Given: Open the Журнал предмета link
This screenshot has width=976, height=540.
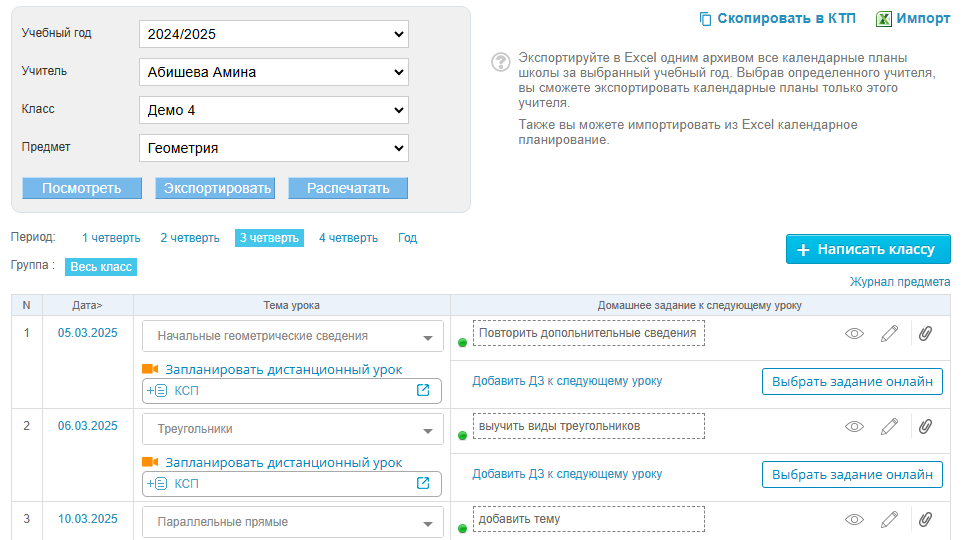Looking at the screenshot, I should pyautogui.click(x=899, y=282).
